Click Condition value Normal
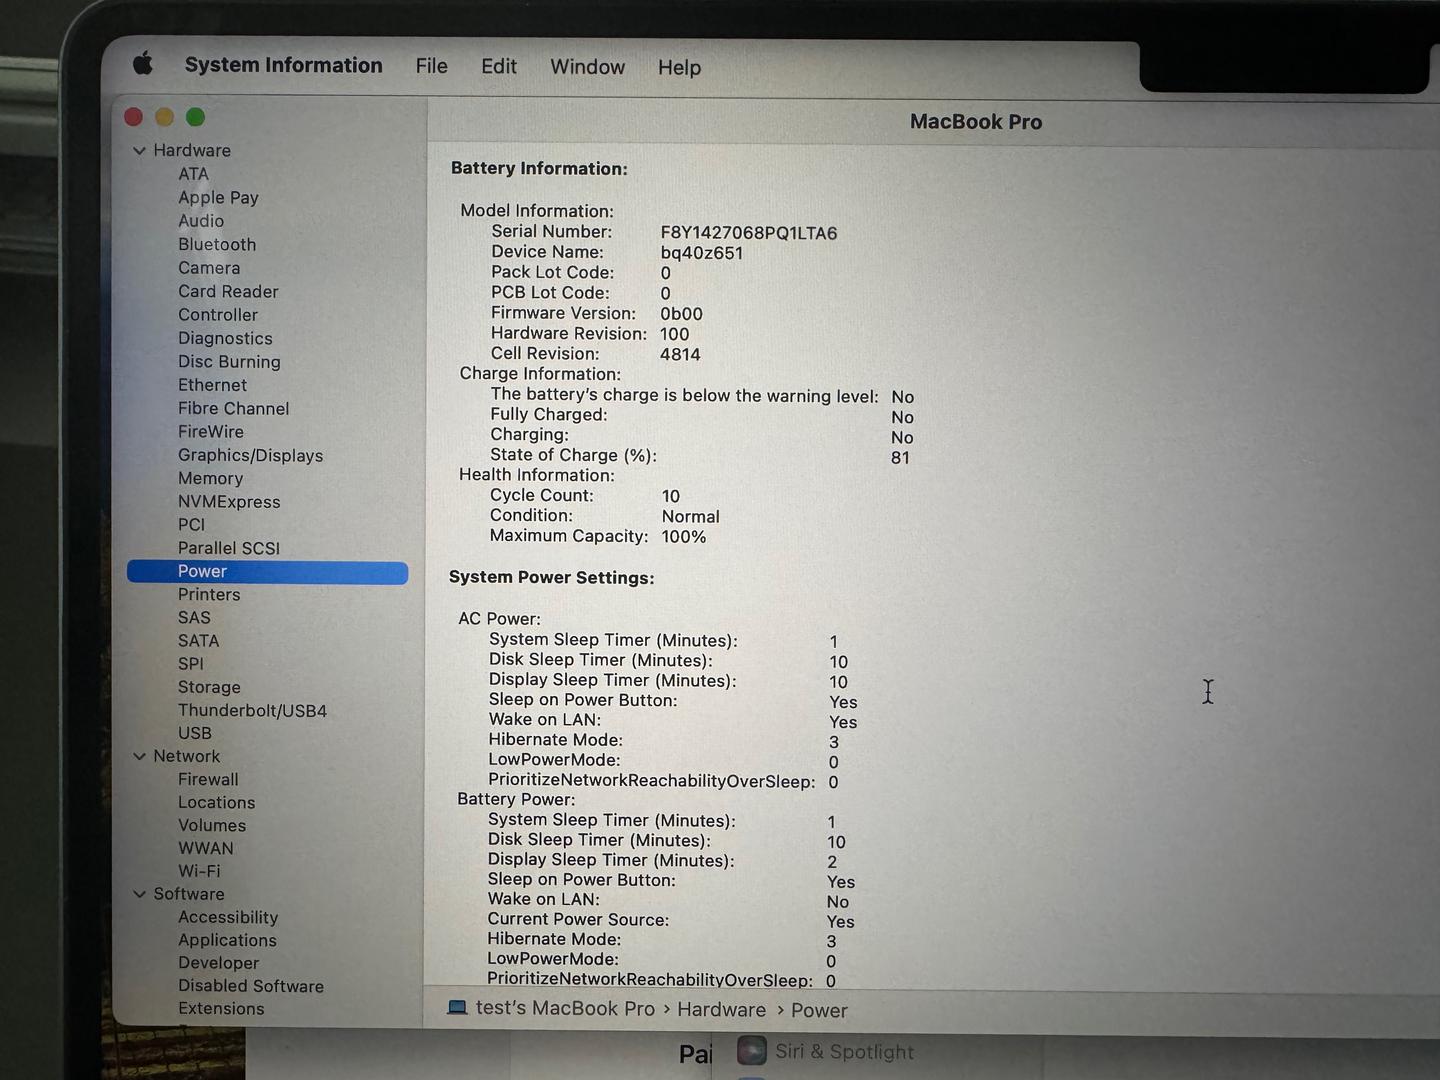 tap(690, 517)
